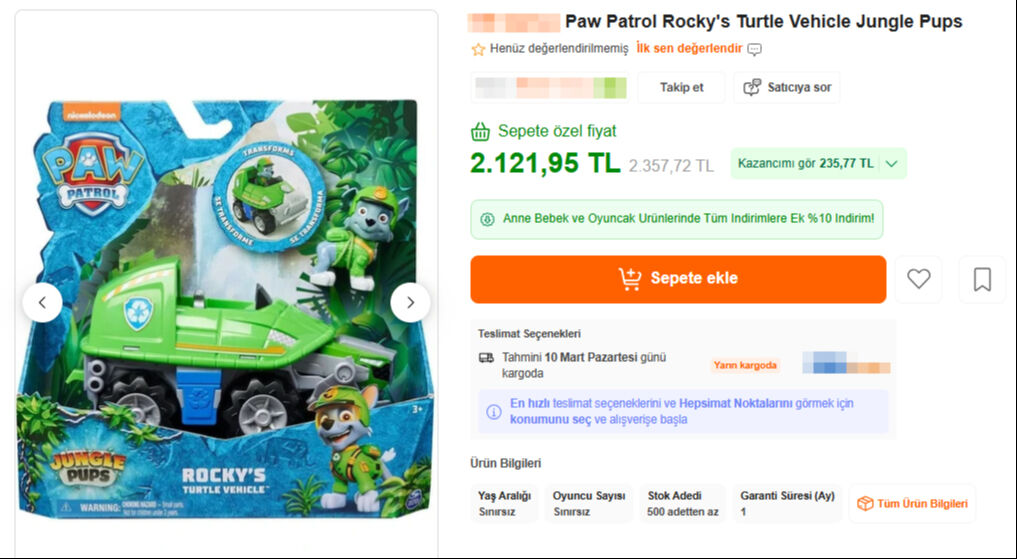The height and width of the screenshot is (559, 1017).
Task: Add product to favorites with heart icon
Action: pos(918,279)
